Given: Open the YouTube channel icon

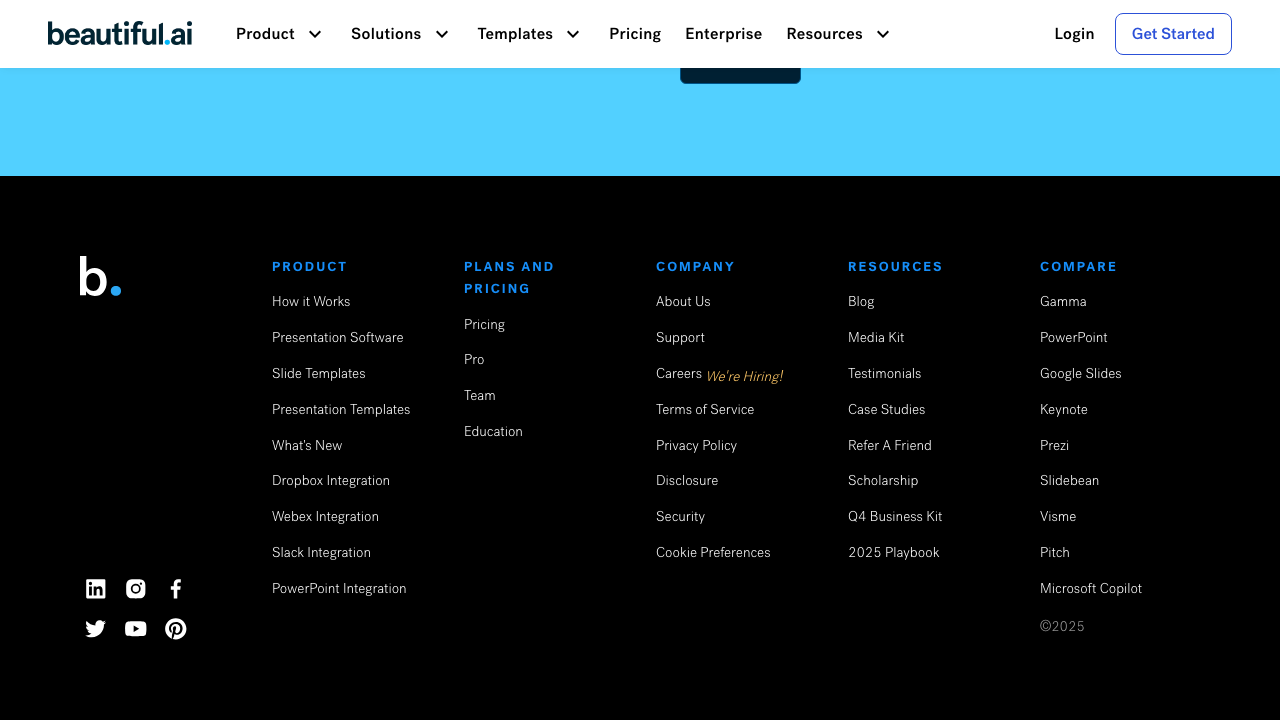Looking at the screenshot, I should (136, 629).
